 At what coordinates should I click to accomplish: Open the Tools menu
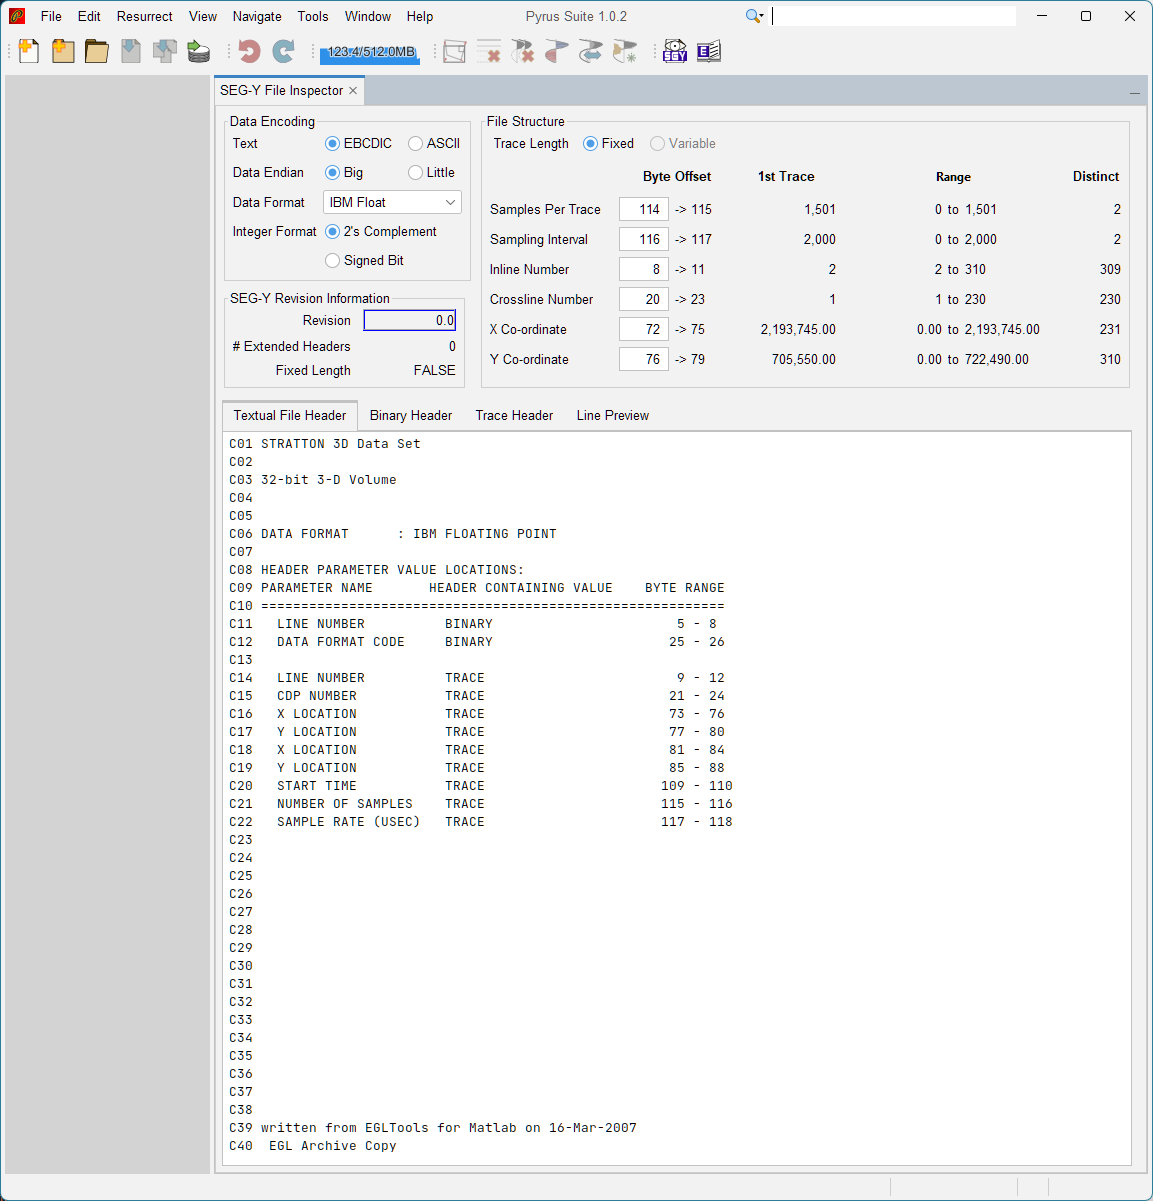coord(313,16)
